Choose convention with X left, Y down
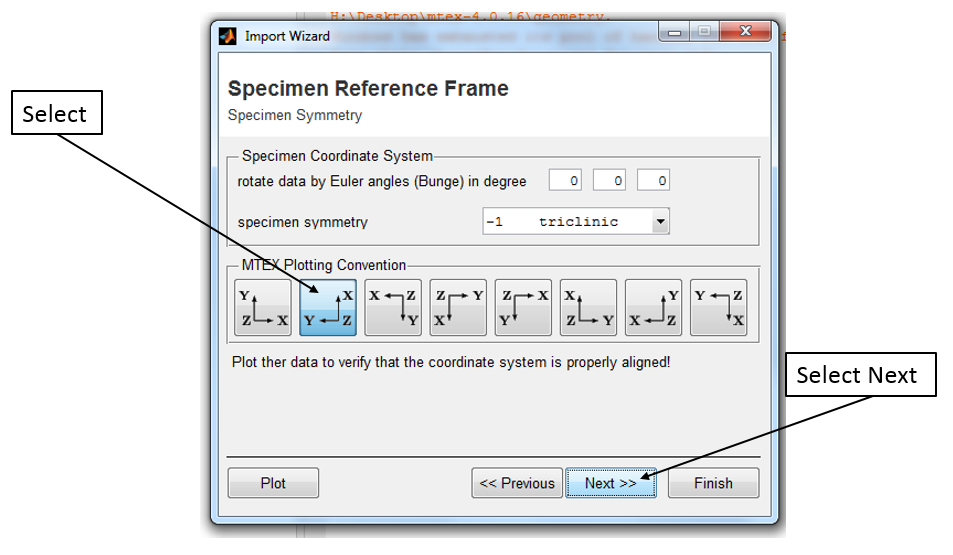 pyautogui.click(x=393, y=307)
